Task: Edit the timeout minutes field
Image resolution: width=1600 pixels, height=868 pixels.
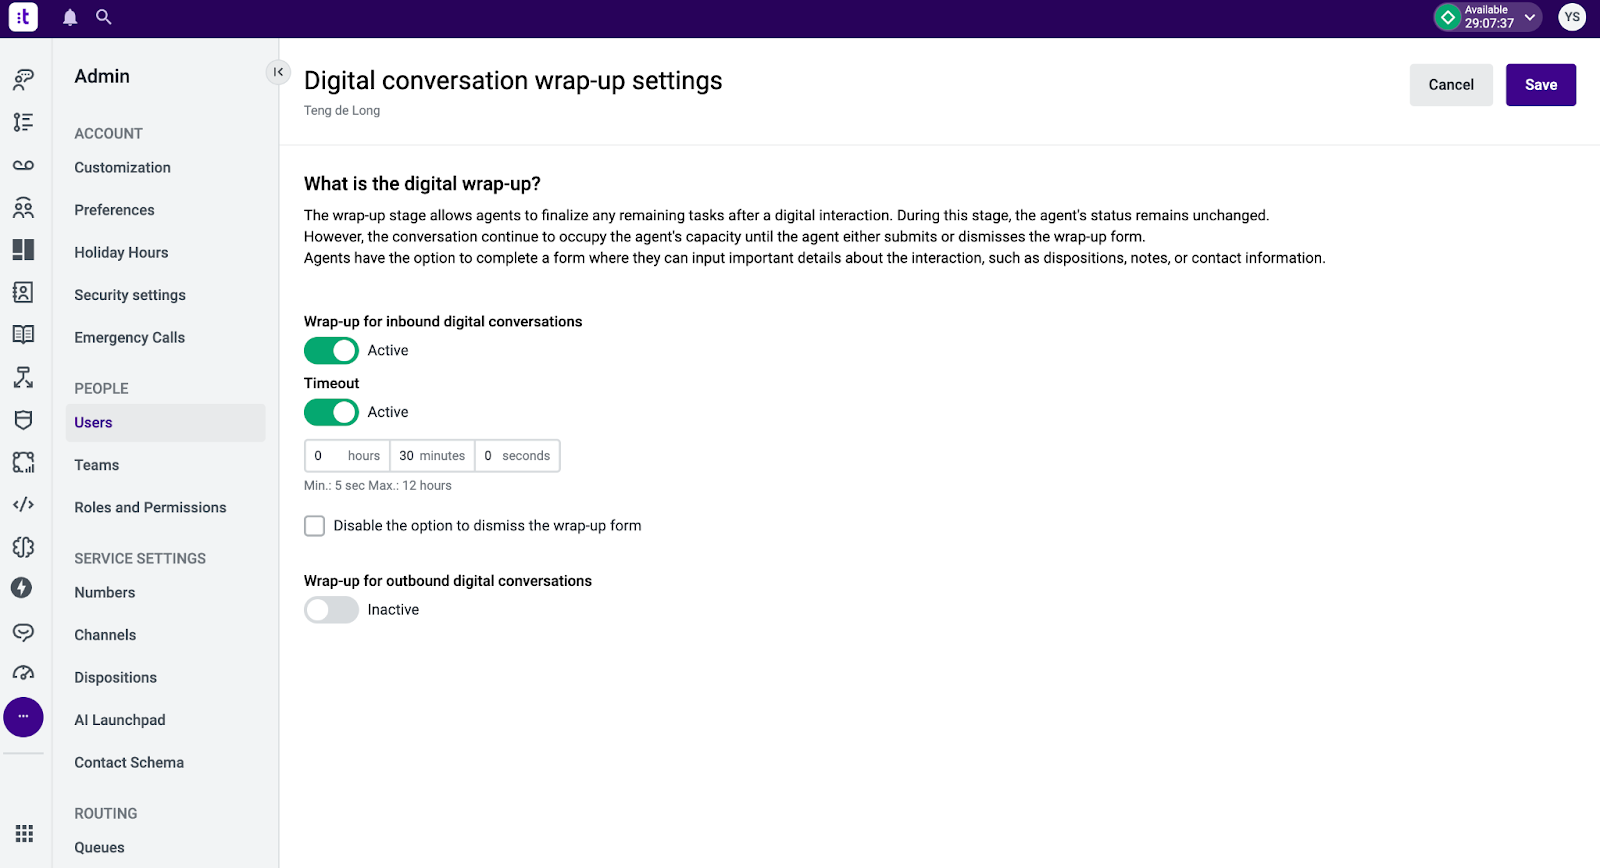Action: [432, 456]
